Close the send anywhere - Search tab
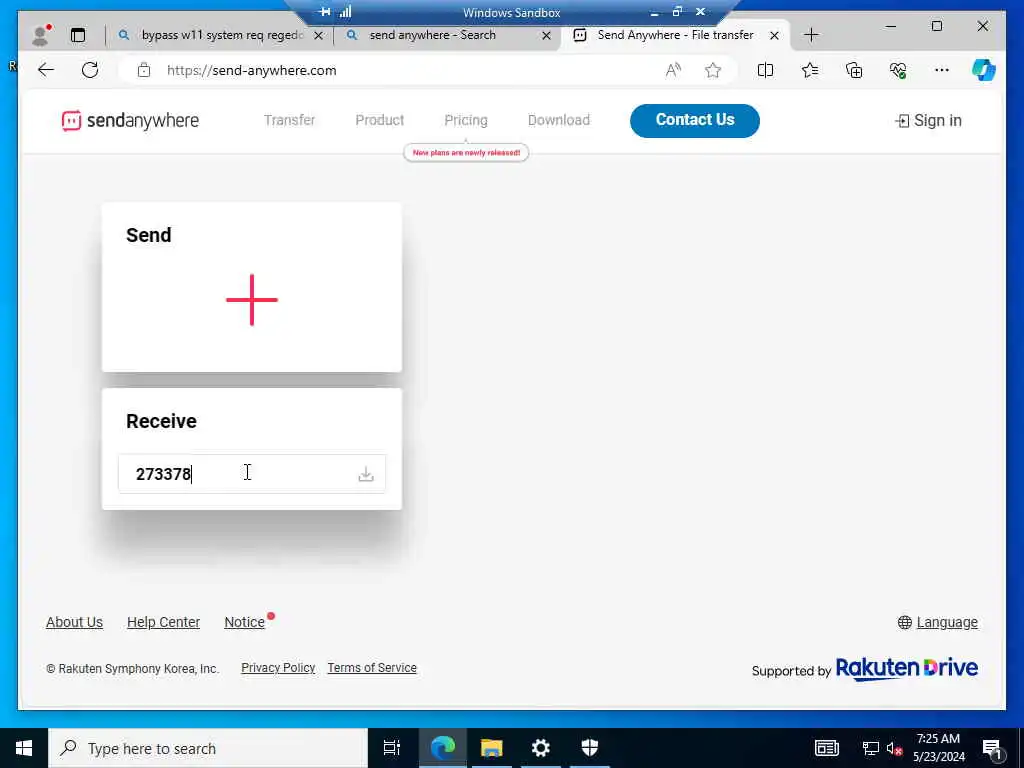Screen dimensions: 1024x768 [547, 35]
